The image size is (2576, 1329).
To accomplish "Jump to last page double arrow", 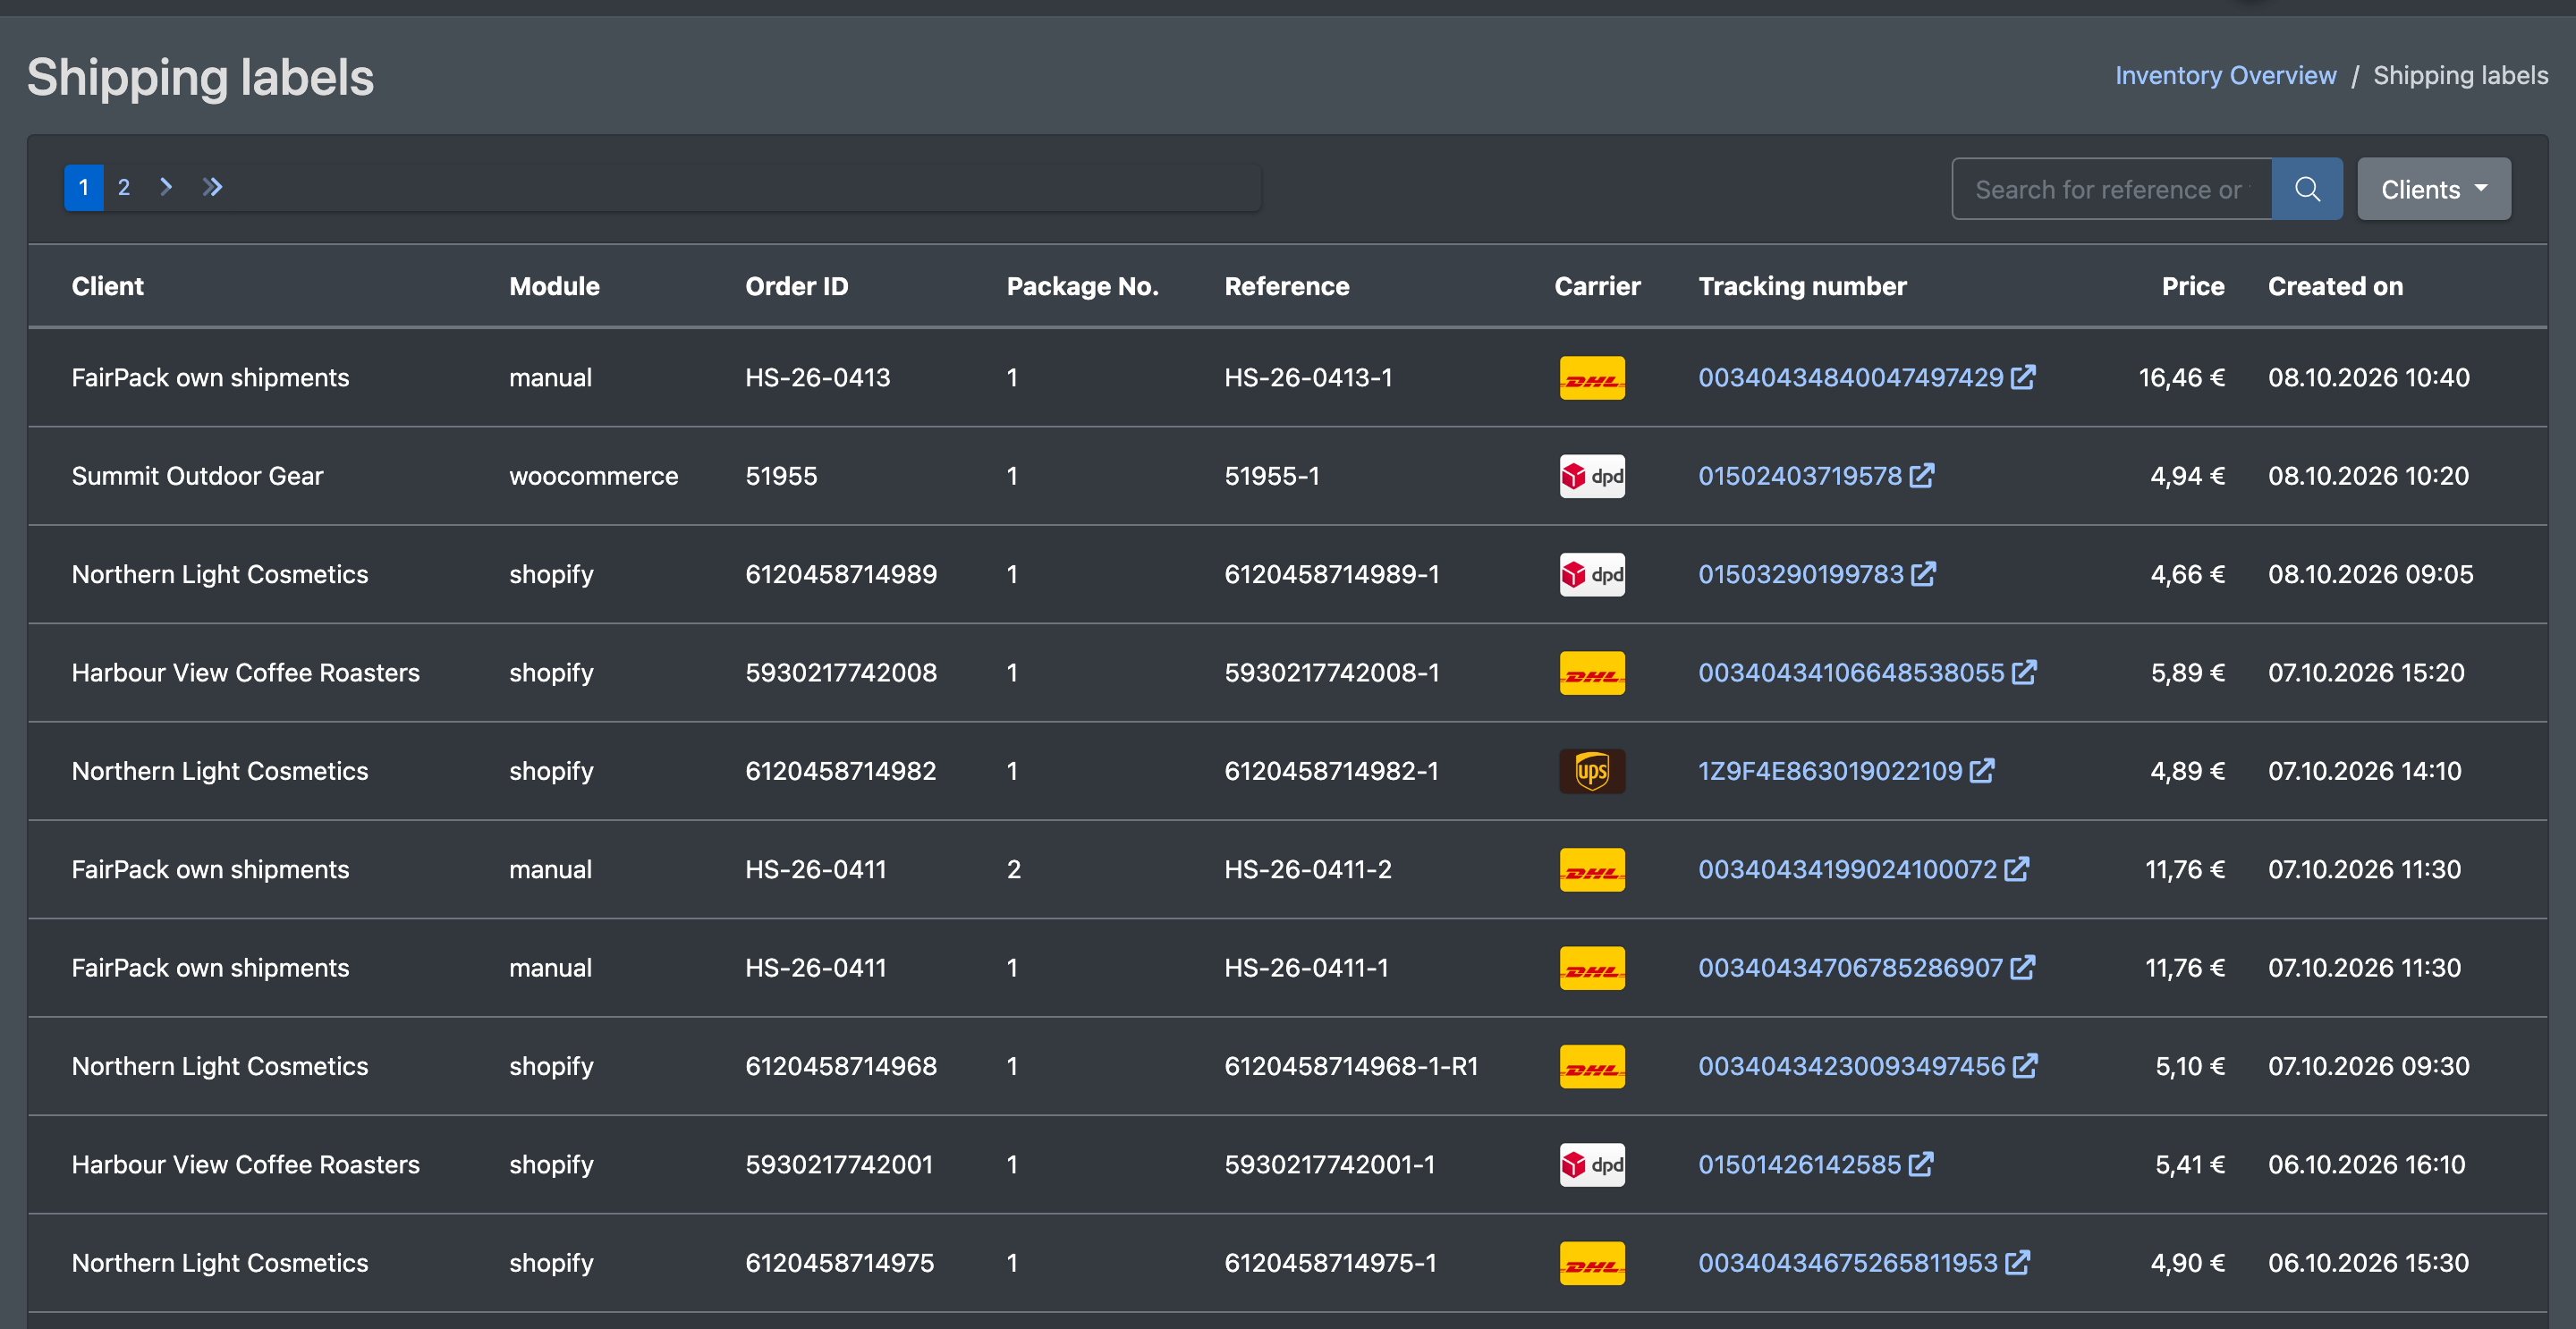I will (x=212, y=187).
